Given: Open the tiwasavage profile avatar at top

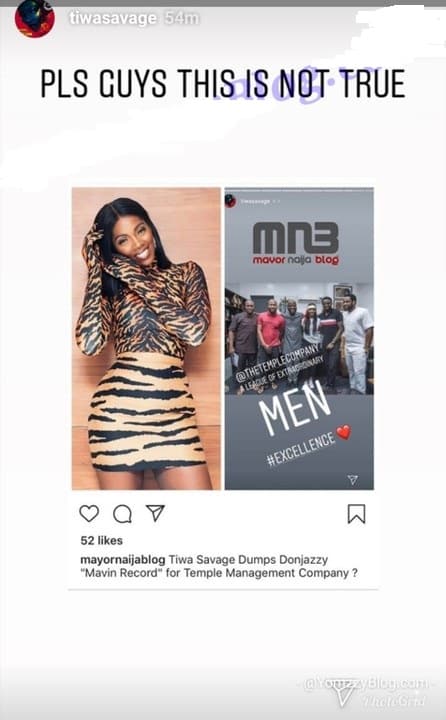Looking at the screenshot, I should 34,18.
